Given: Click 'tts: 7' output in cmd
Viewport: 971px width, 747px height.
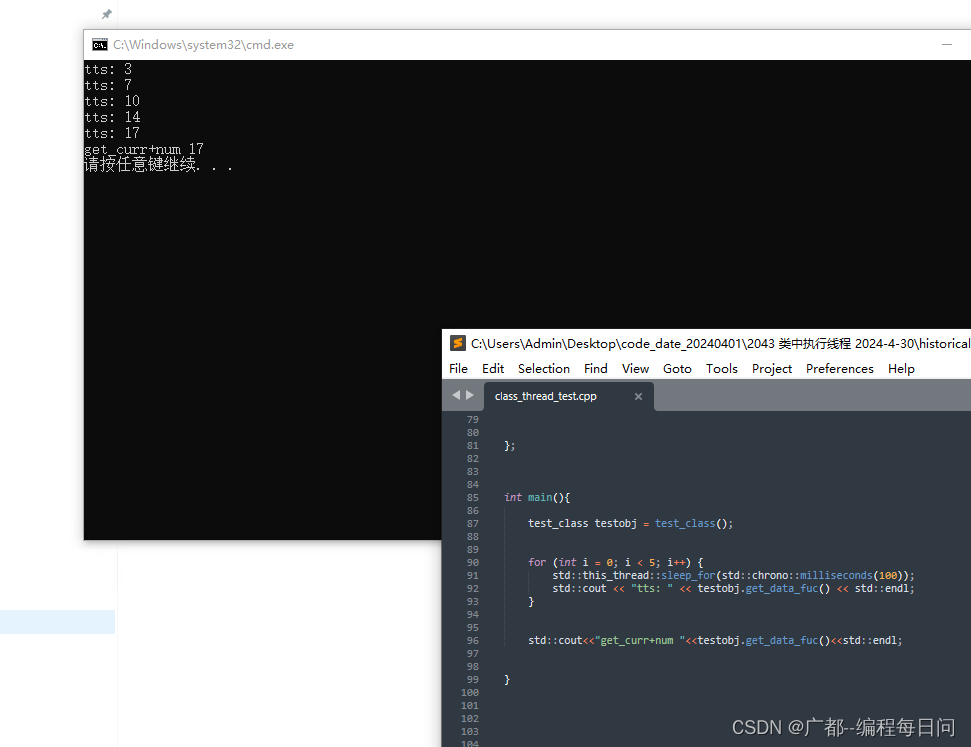Looking at the screenshot, I should [108, 85].
